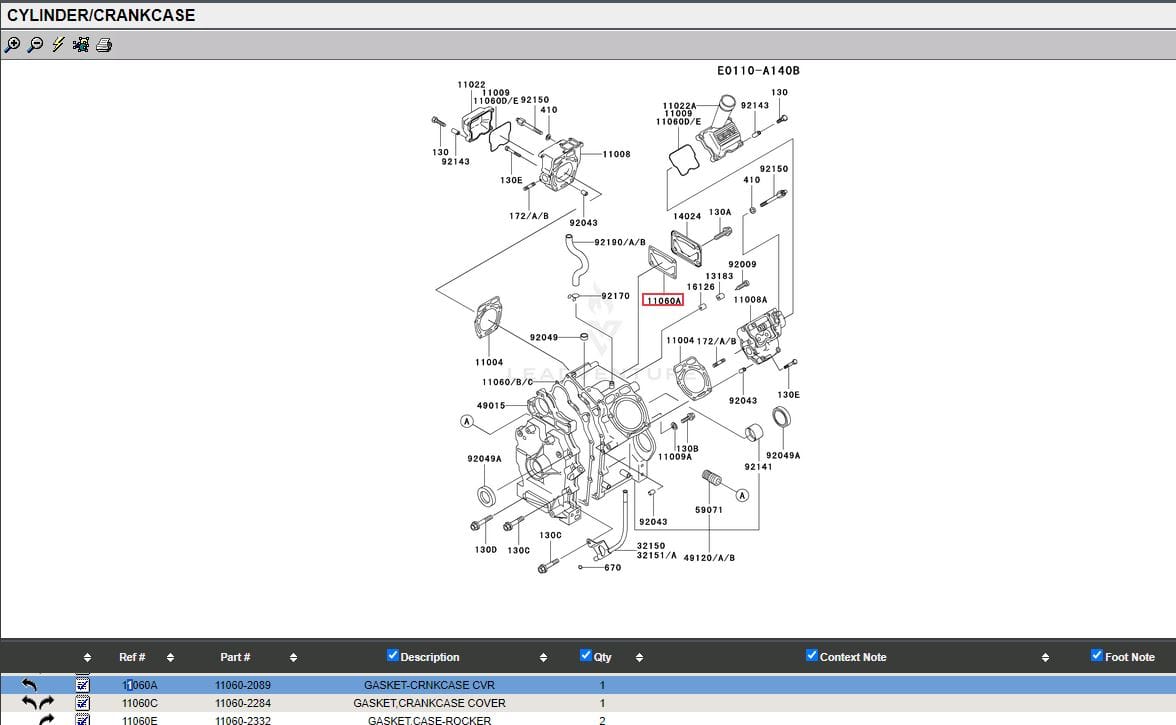This screenshot has width=1176, height=725.
Task: Click the fit-to-view icon beside the printer
Action: [x=81, y=45]
